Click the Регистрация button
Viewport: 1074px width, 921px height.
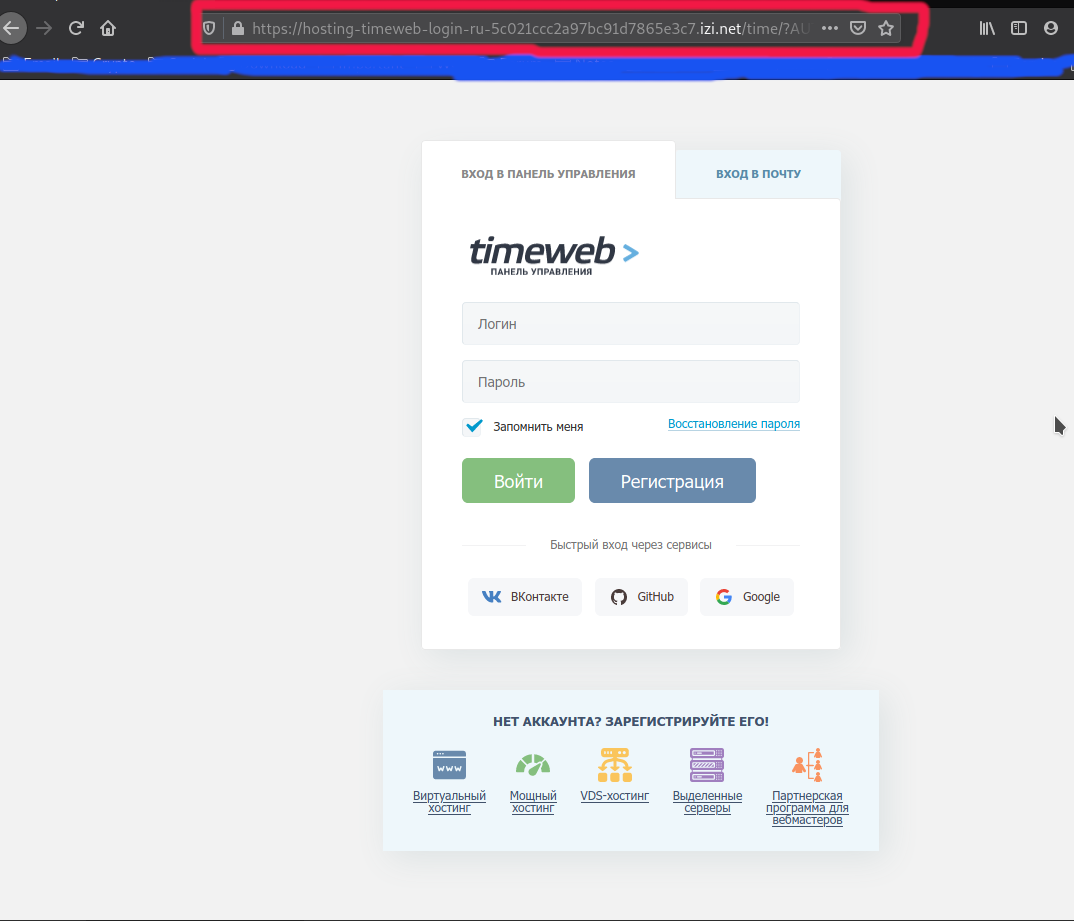click(x=672, y=481)
